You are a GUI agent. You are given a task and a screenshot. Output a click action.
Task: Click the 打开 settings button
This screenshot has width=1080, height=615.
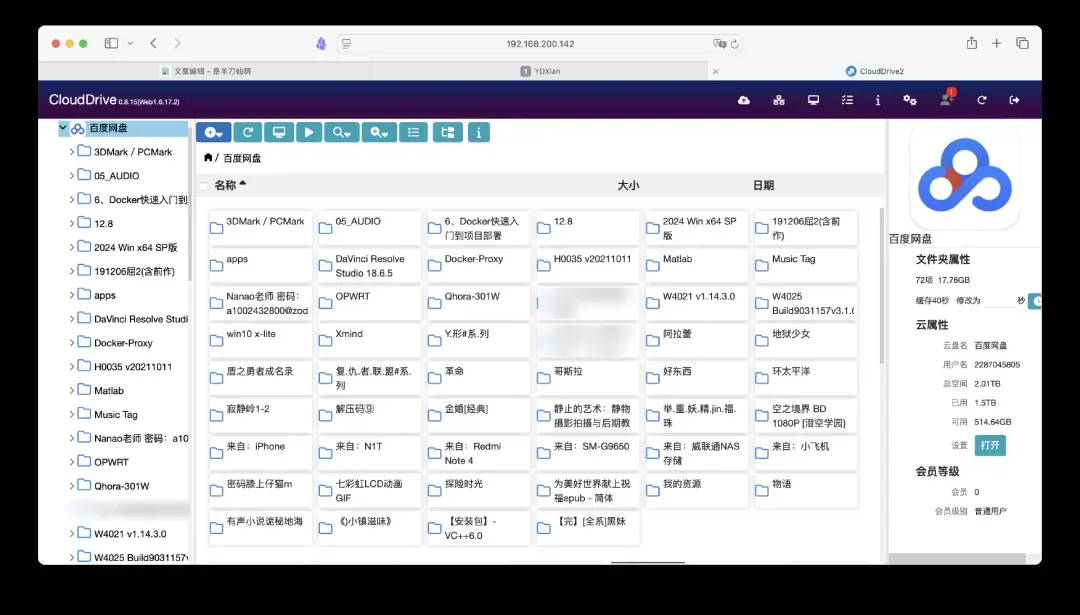(990, 445)
